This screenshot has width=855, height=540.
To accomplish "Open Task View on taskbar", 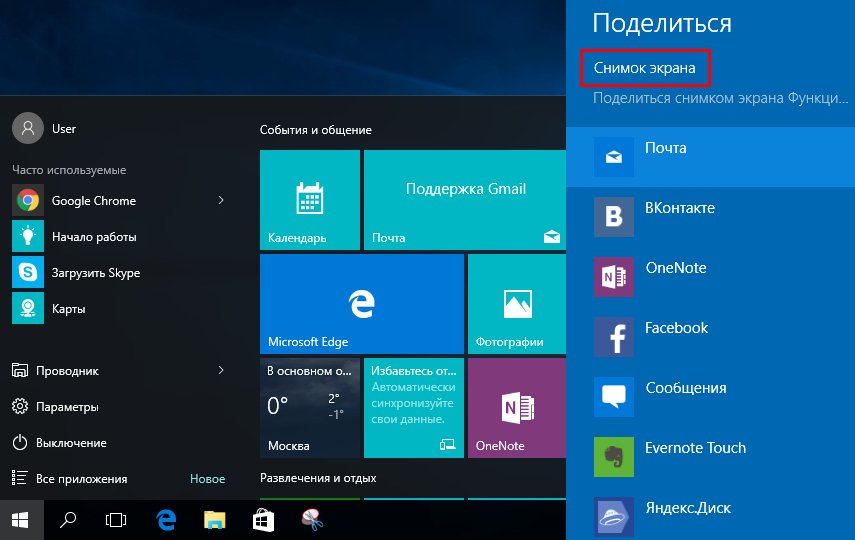I will [x=116, y=520].
